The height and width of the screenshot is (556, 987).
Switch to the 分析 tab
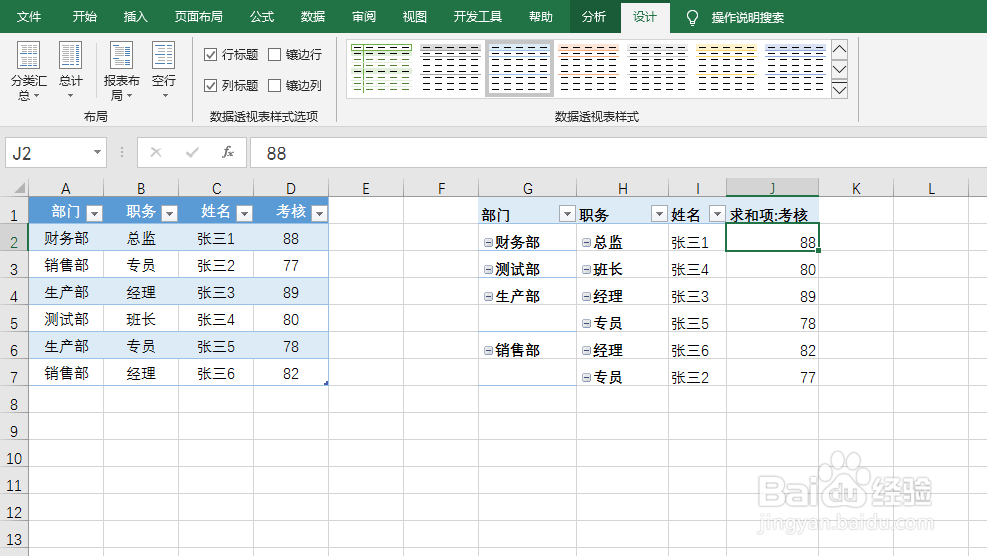[x=594, y=17]
